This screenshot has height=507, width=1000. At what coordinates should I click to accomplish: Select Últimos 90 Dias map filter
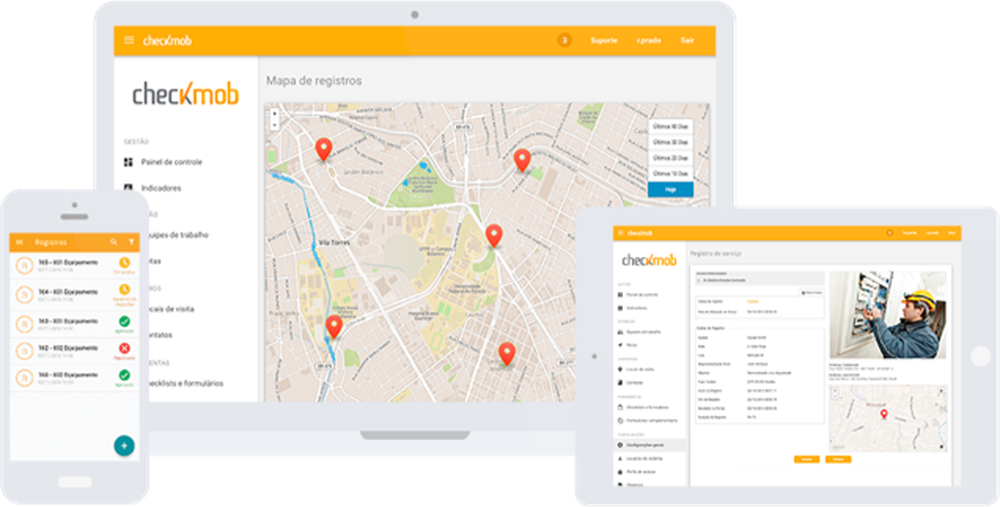pos(670,126)
